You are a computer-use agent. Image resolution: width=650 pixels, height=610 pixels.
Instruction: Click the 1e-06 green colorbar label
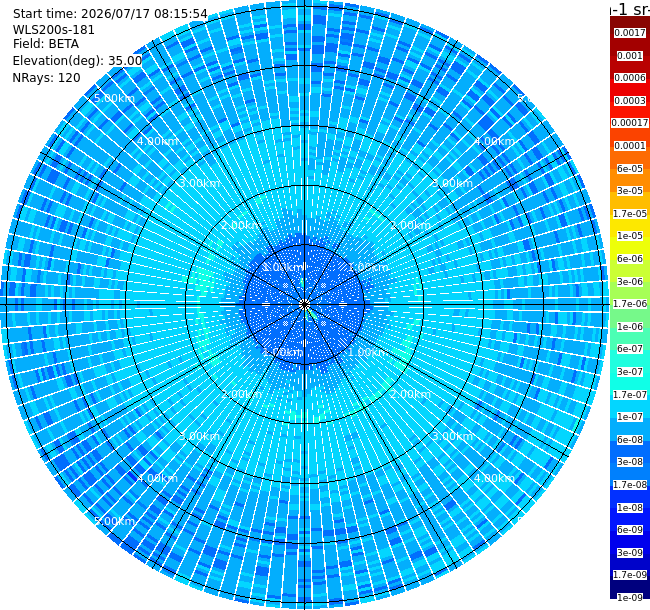point(630,327)
